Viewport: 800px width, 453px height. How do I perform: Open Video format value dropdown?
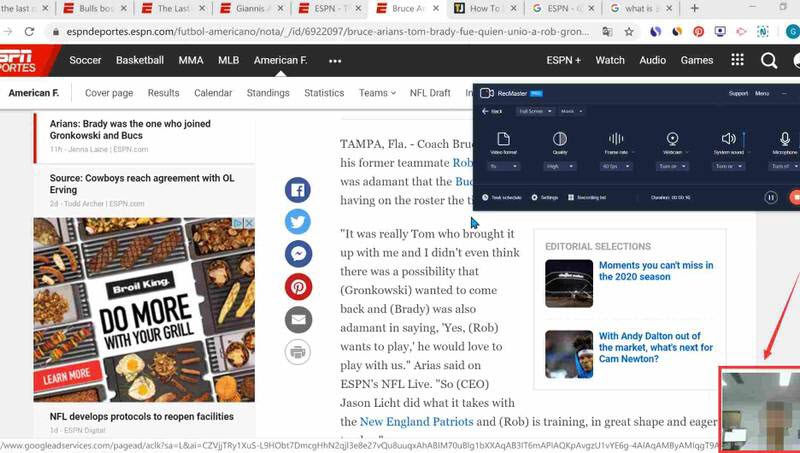504,166
